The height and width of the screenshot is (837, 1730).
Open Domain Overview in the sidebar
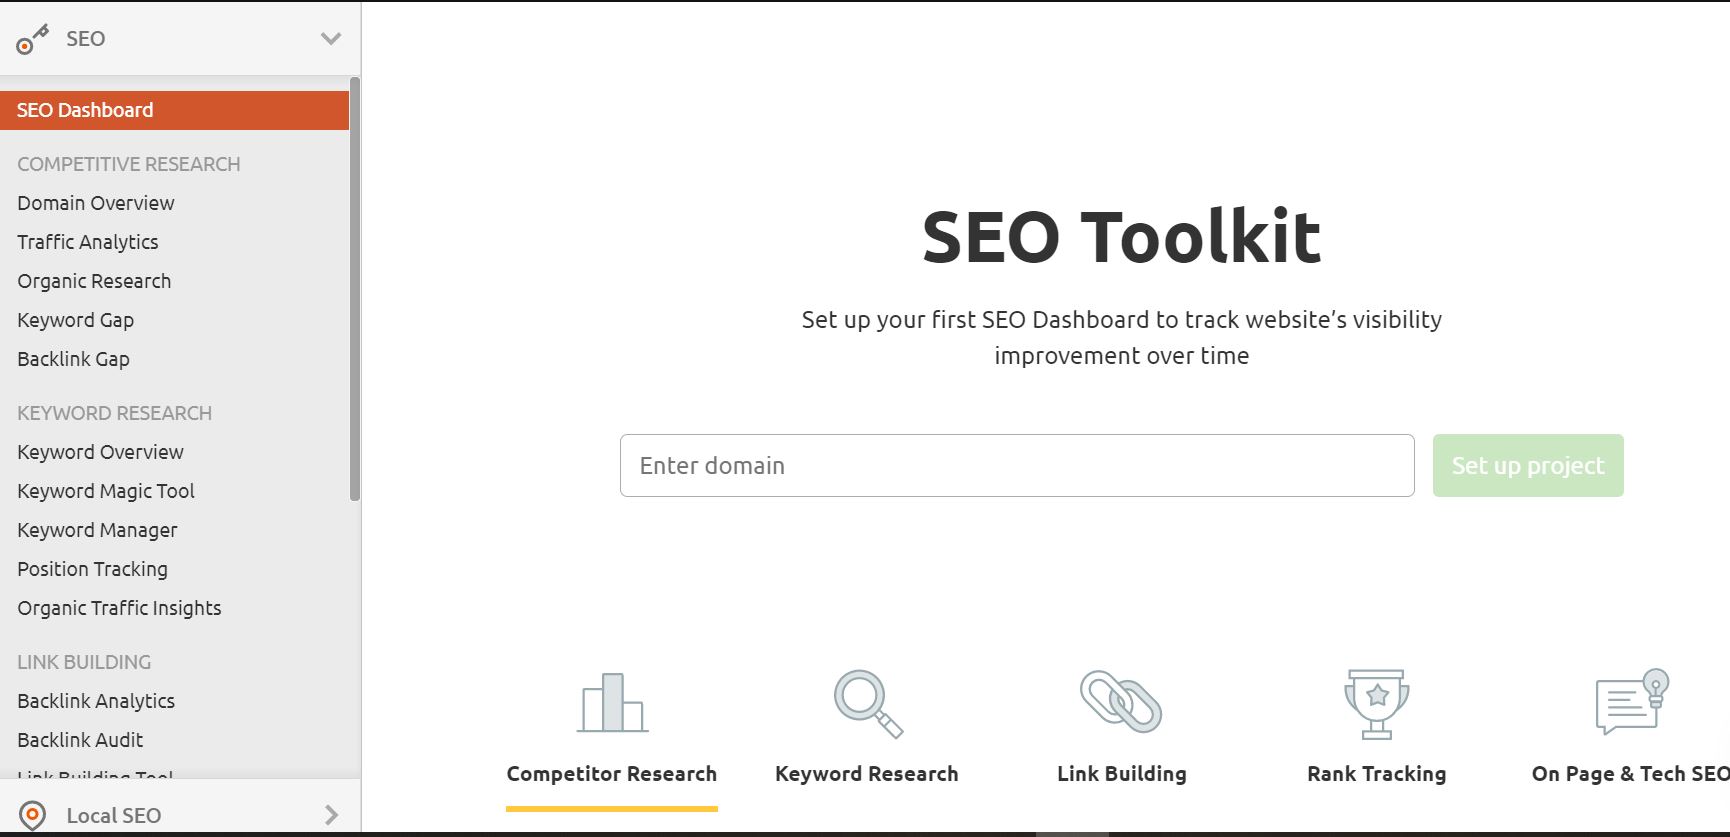96,203
